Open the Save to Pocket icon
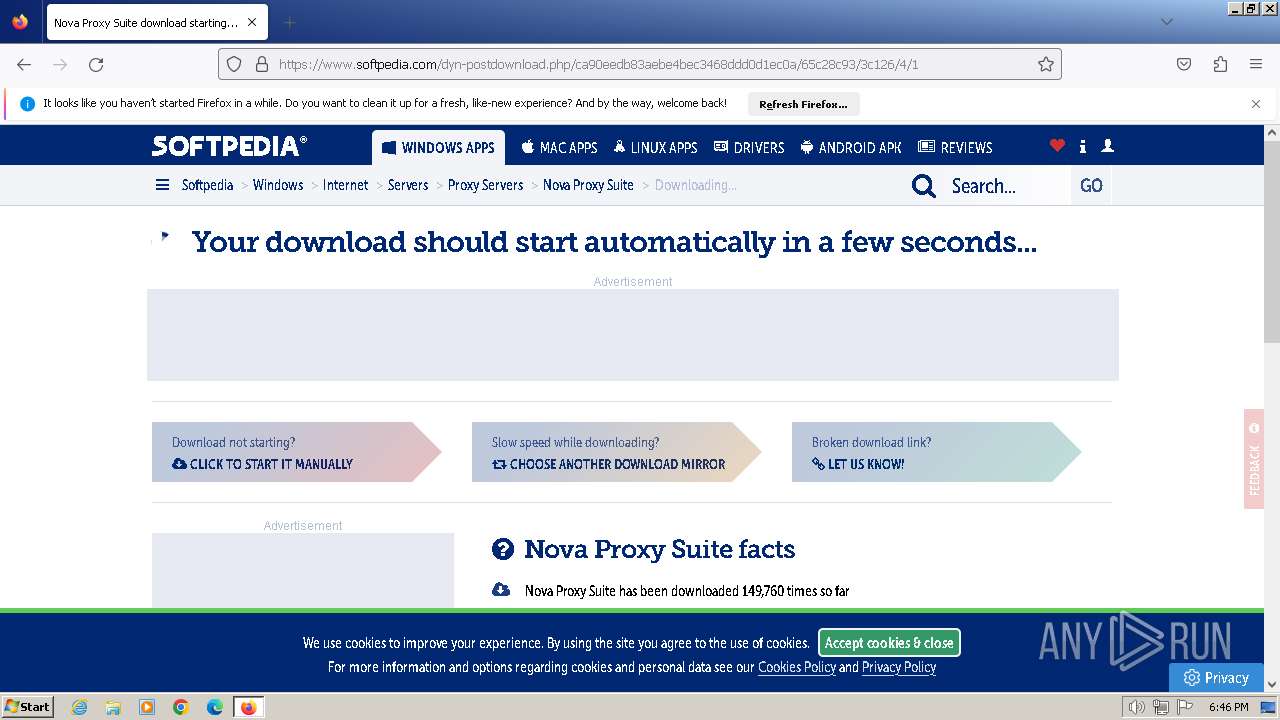The image size is (1280, 720). tap(1184, 64)
